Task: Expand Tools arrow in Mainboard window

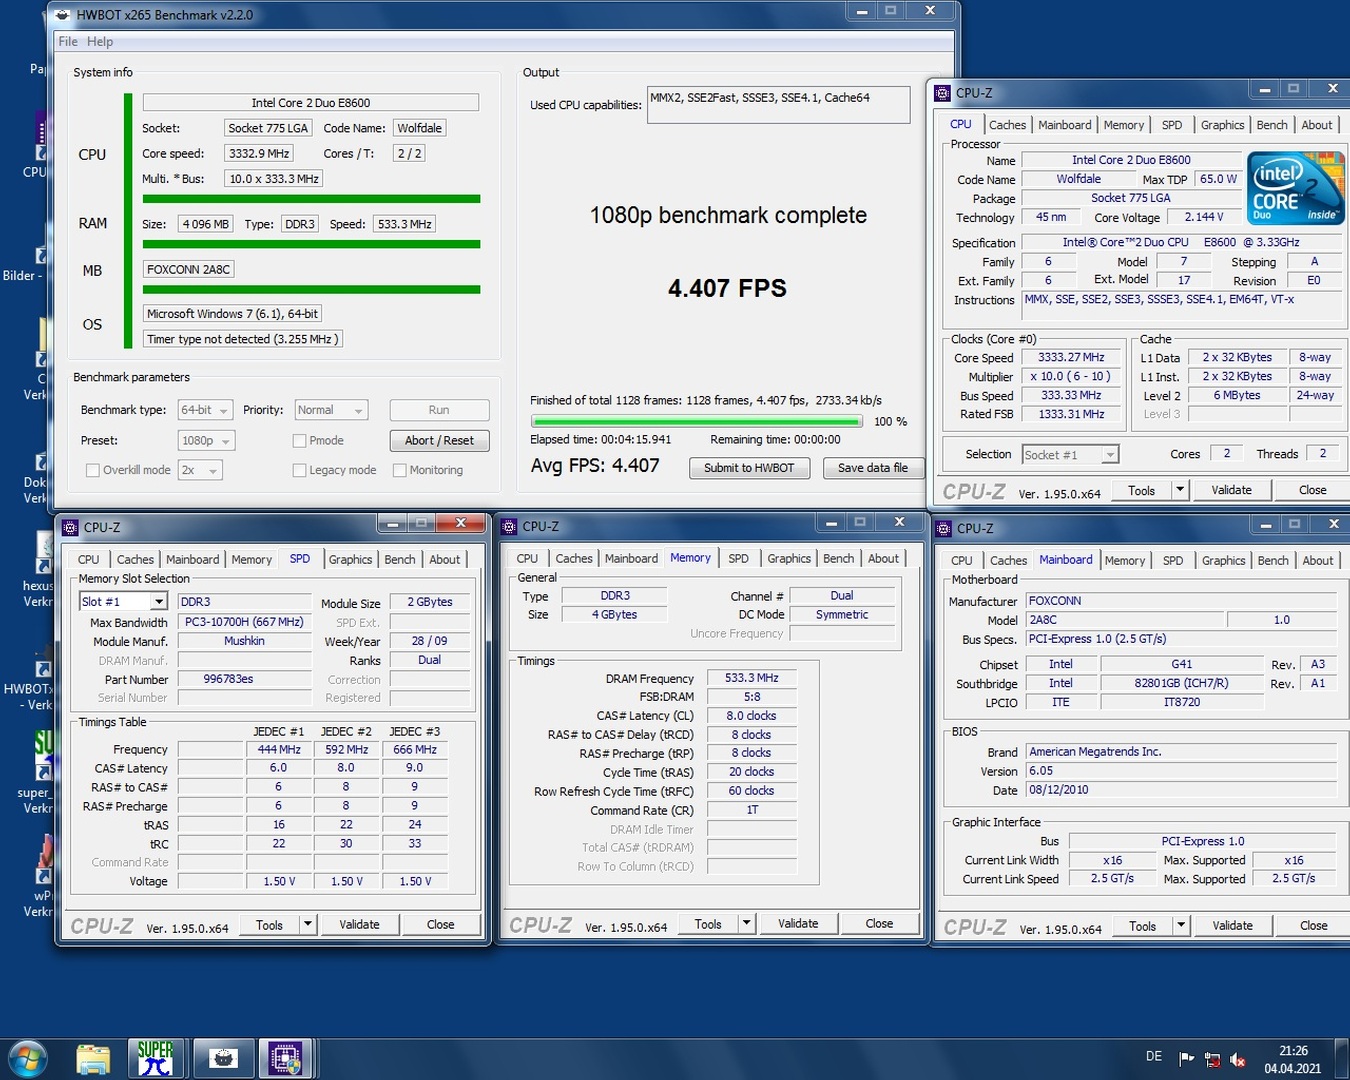Action: 1181,926
